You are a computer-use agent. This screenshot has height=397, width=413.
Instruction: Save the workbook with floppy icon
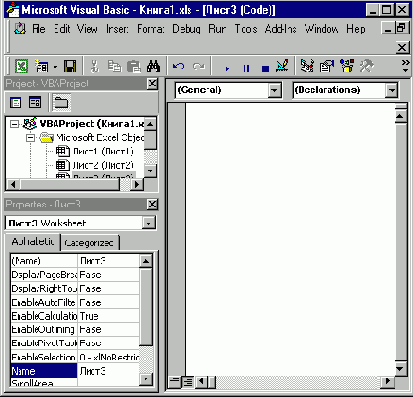70,66
